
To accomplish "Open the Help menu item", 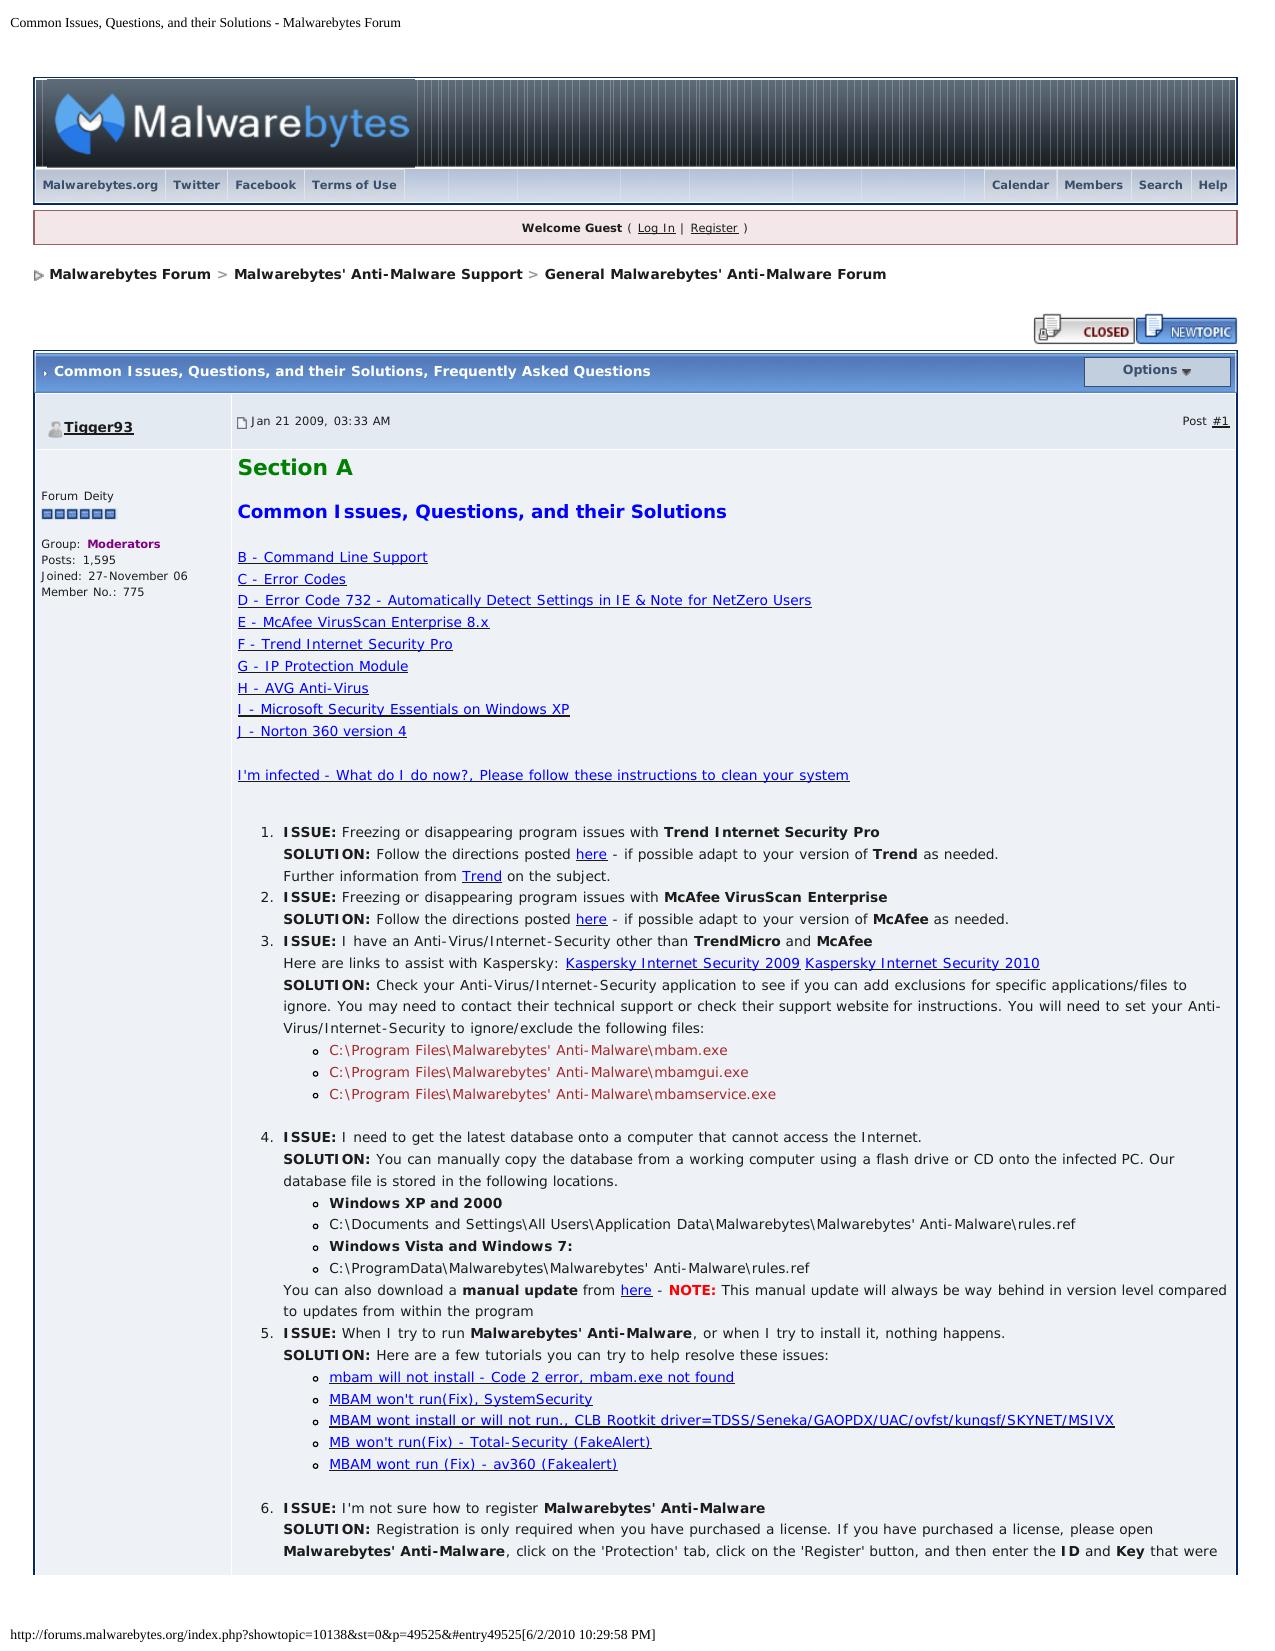I will [x=1212, y=185].
